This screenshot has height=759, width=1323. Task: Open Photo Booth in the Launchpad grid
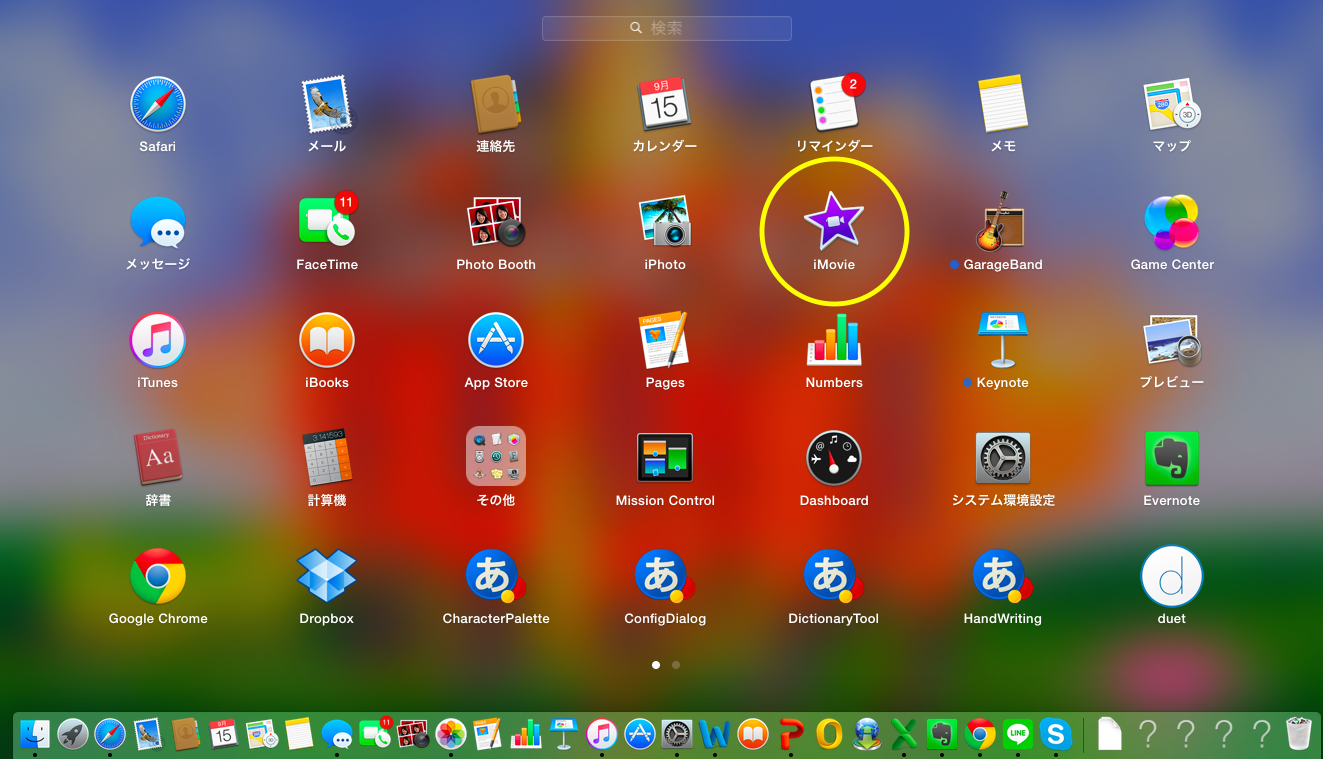tap(496, 222)
